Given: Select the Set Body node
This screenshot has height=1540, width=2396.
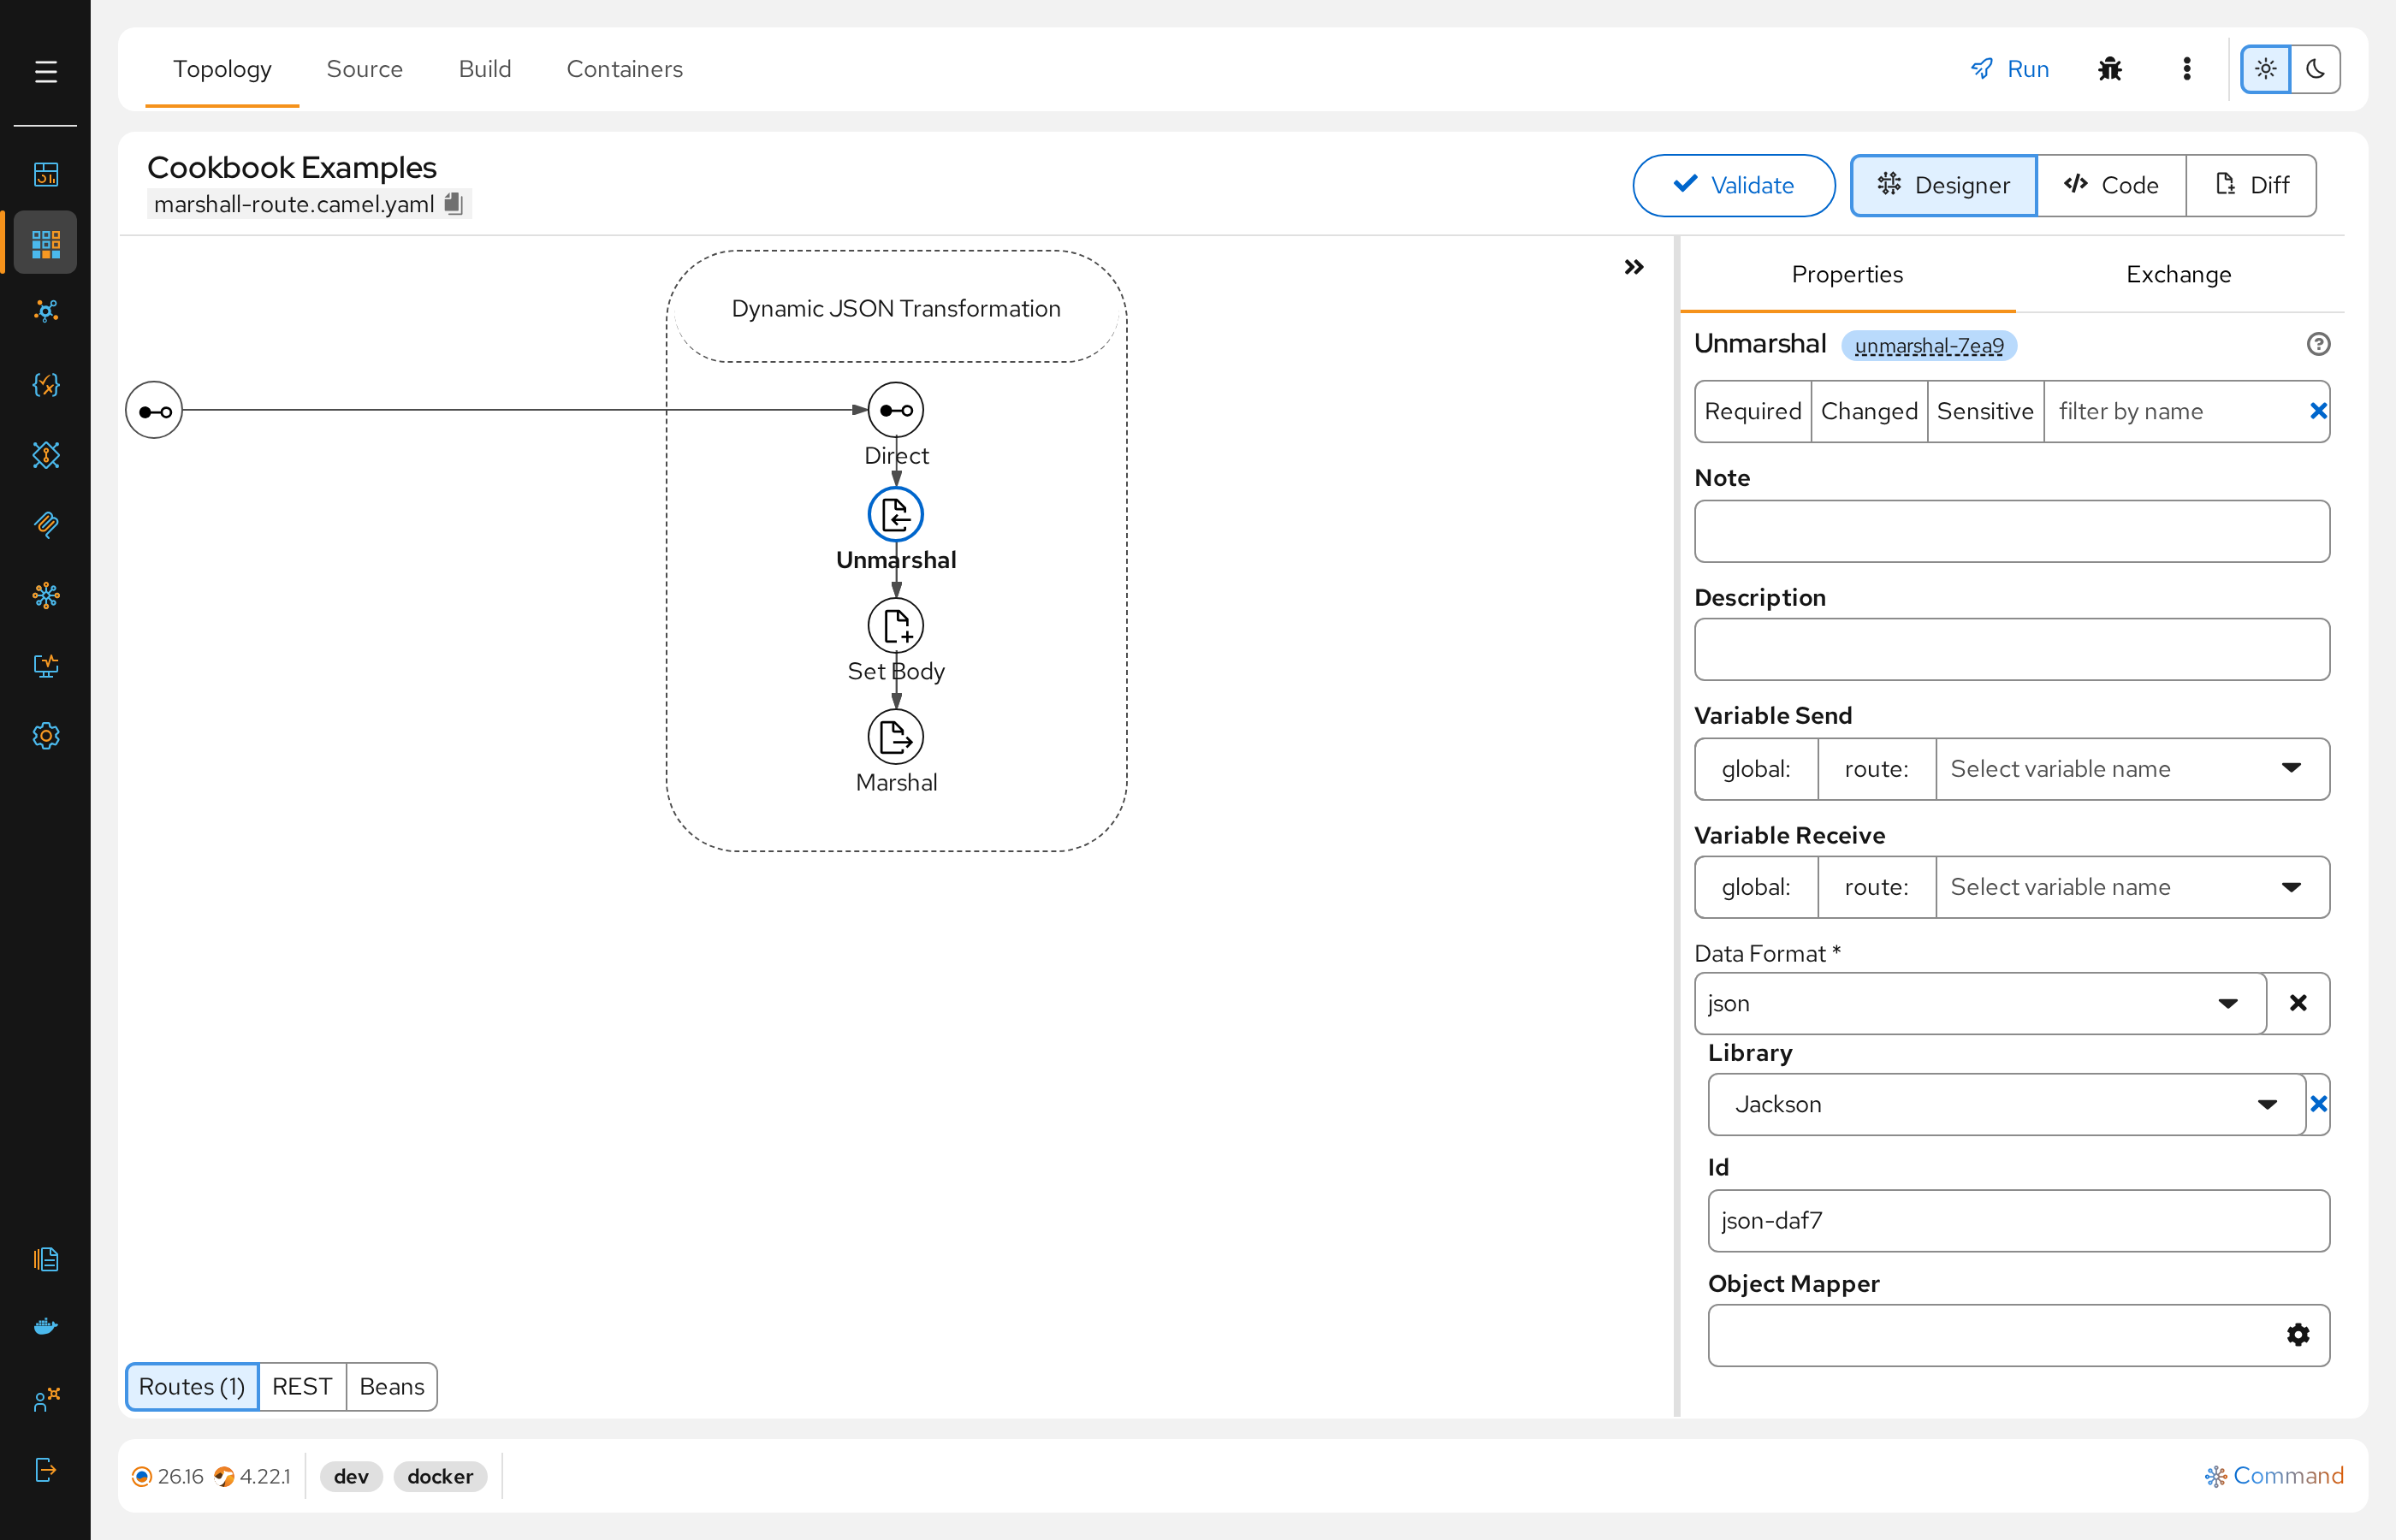Looking at the screenshot, I should coord(895,626).
